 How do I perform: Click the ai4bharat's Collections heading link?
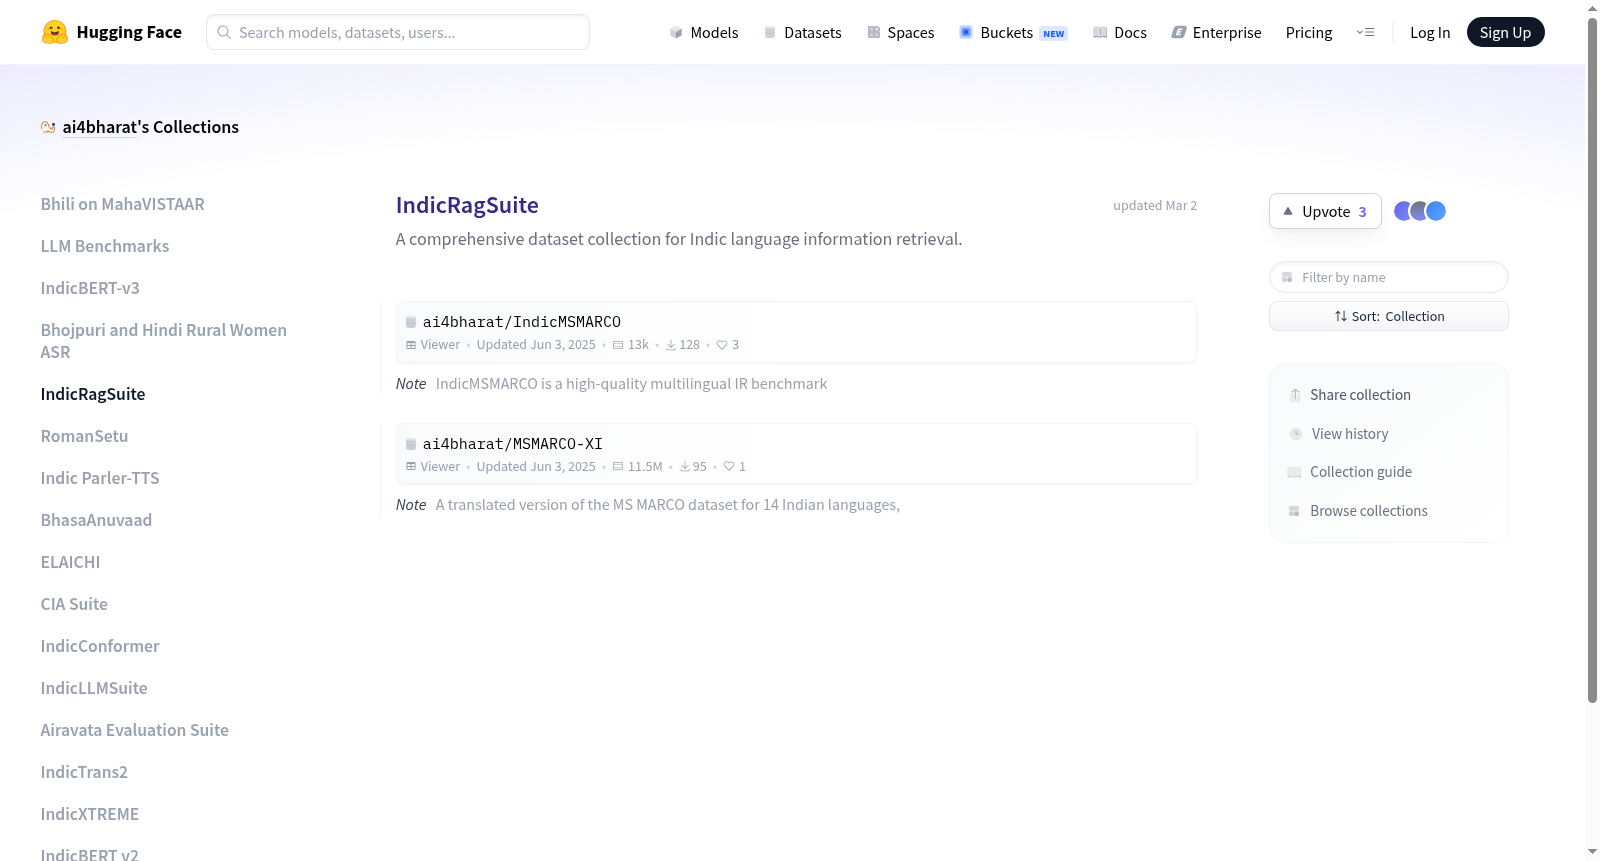(150, 127)
